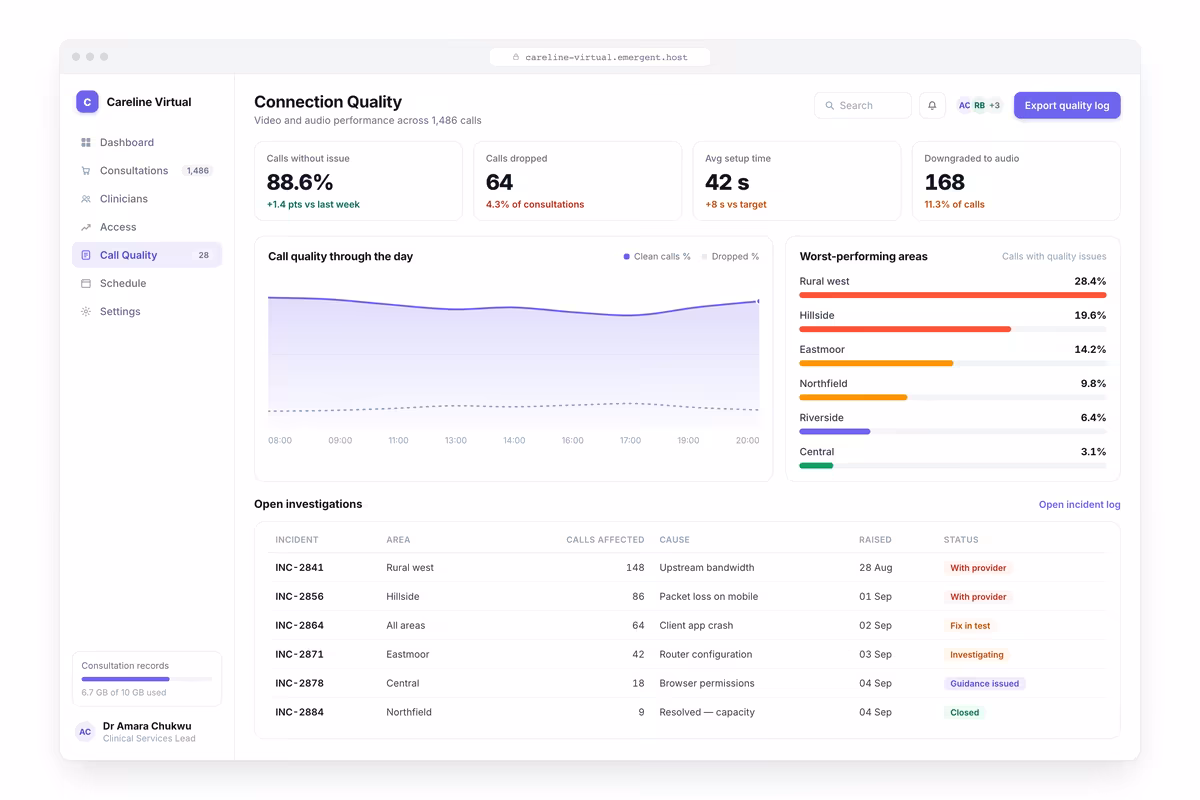Click the Downgraded to audio card
Screen dimensions: 1200x800
(x=1016, y=181)
